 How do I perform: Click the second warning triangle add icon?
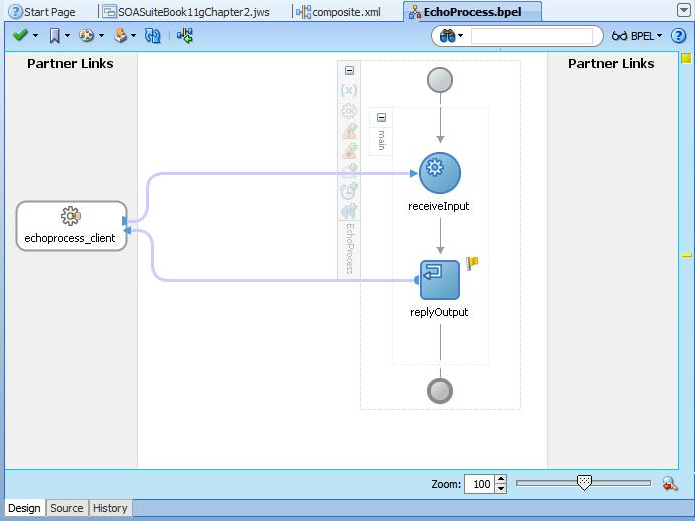click(350, 151)
